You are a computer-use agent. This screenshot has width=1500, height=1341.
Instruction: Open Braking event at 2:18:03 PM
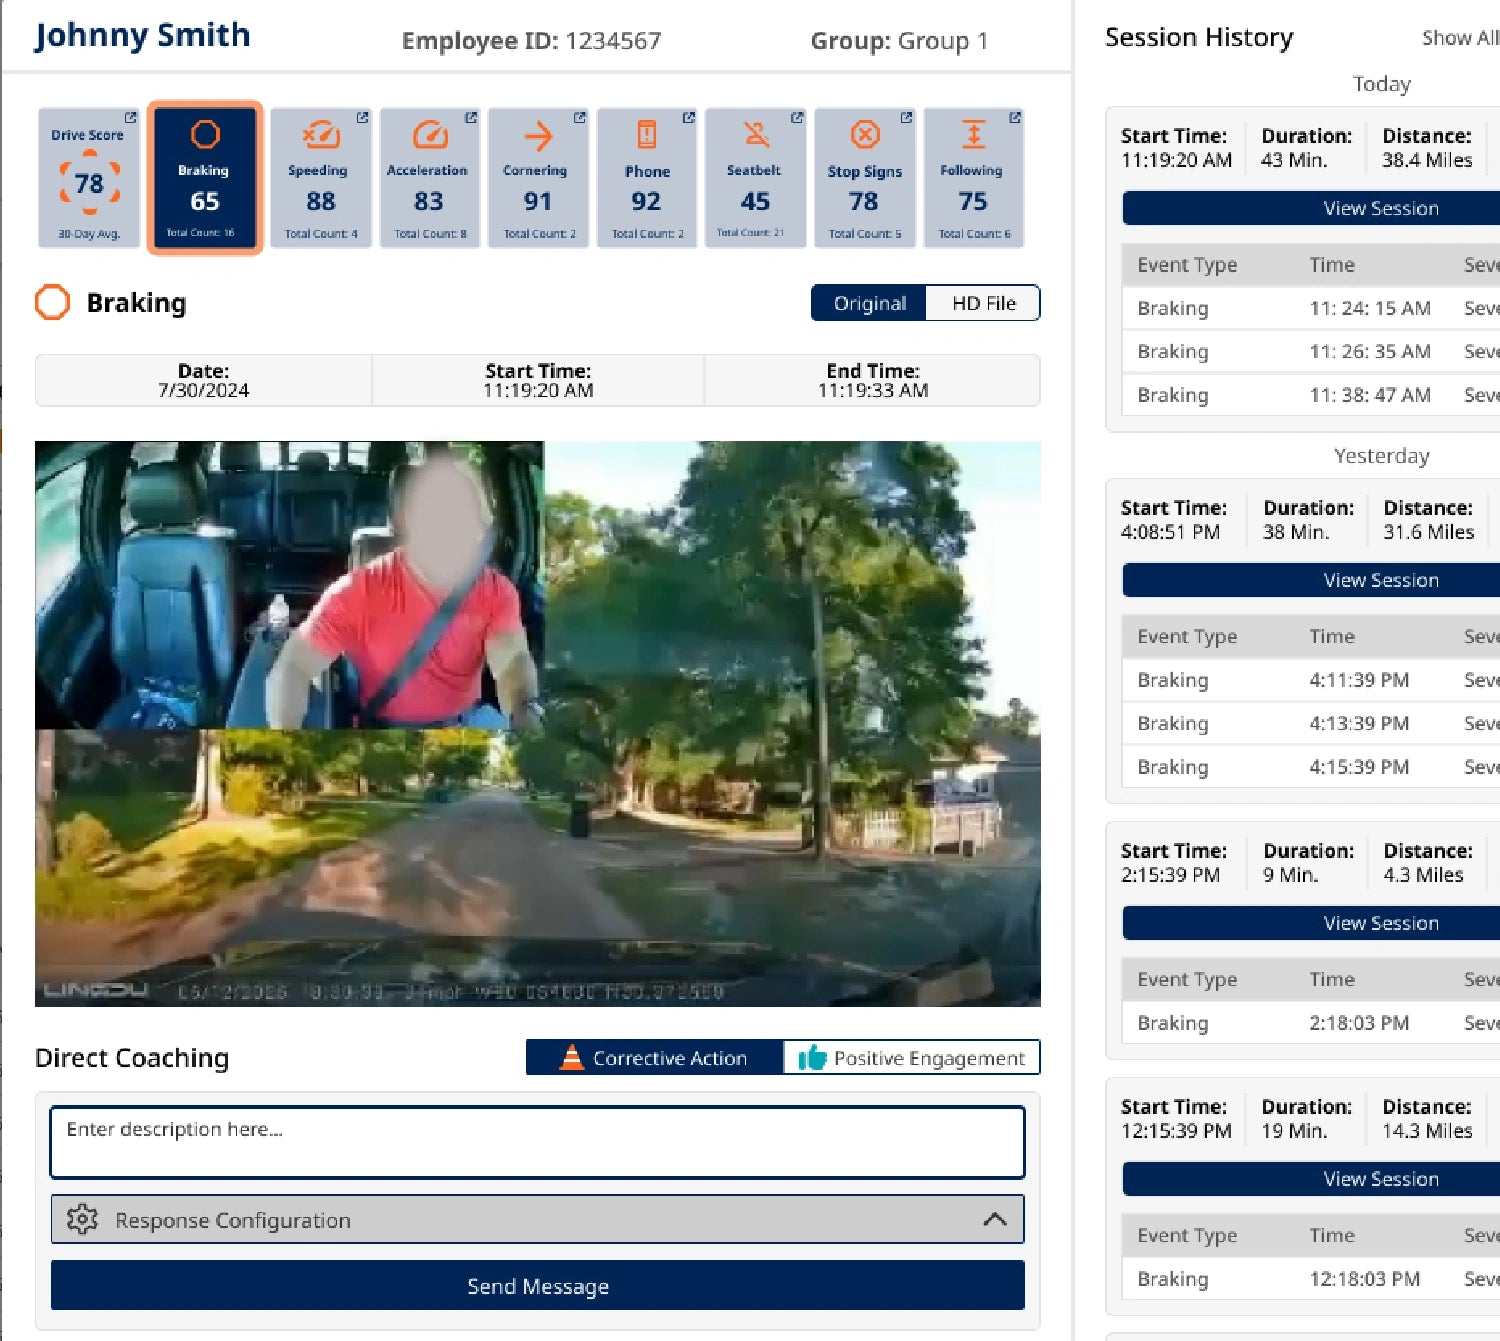click(x=1311, y=1023)
